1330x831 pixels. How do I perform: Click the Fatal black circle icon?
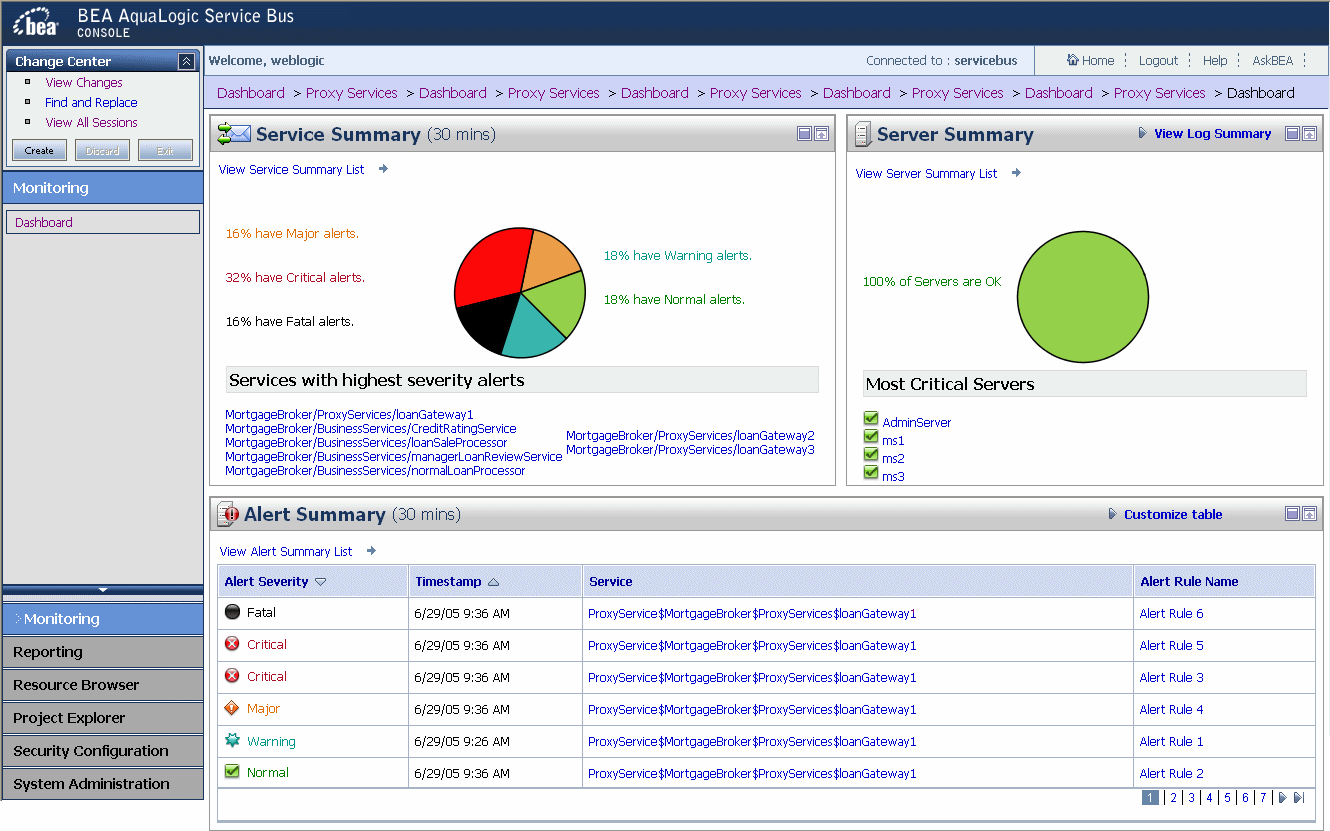tap(232, 612)
